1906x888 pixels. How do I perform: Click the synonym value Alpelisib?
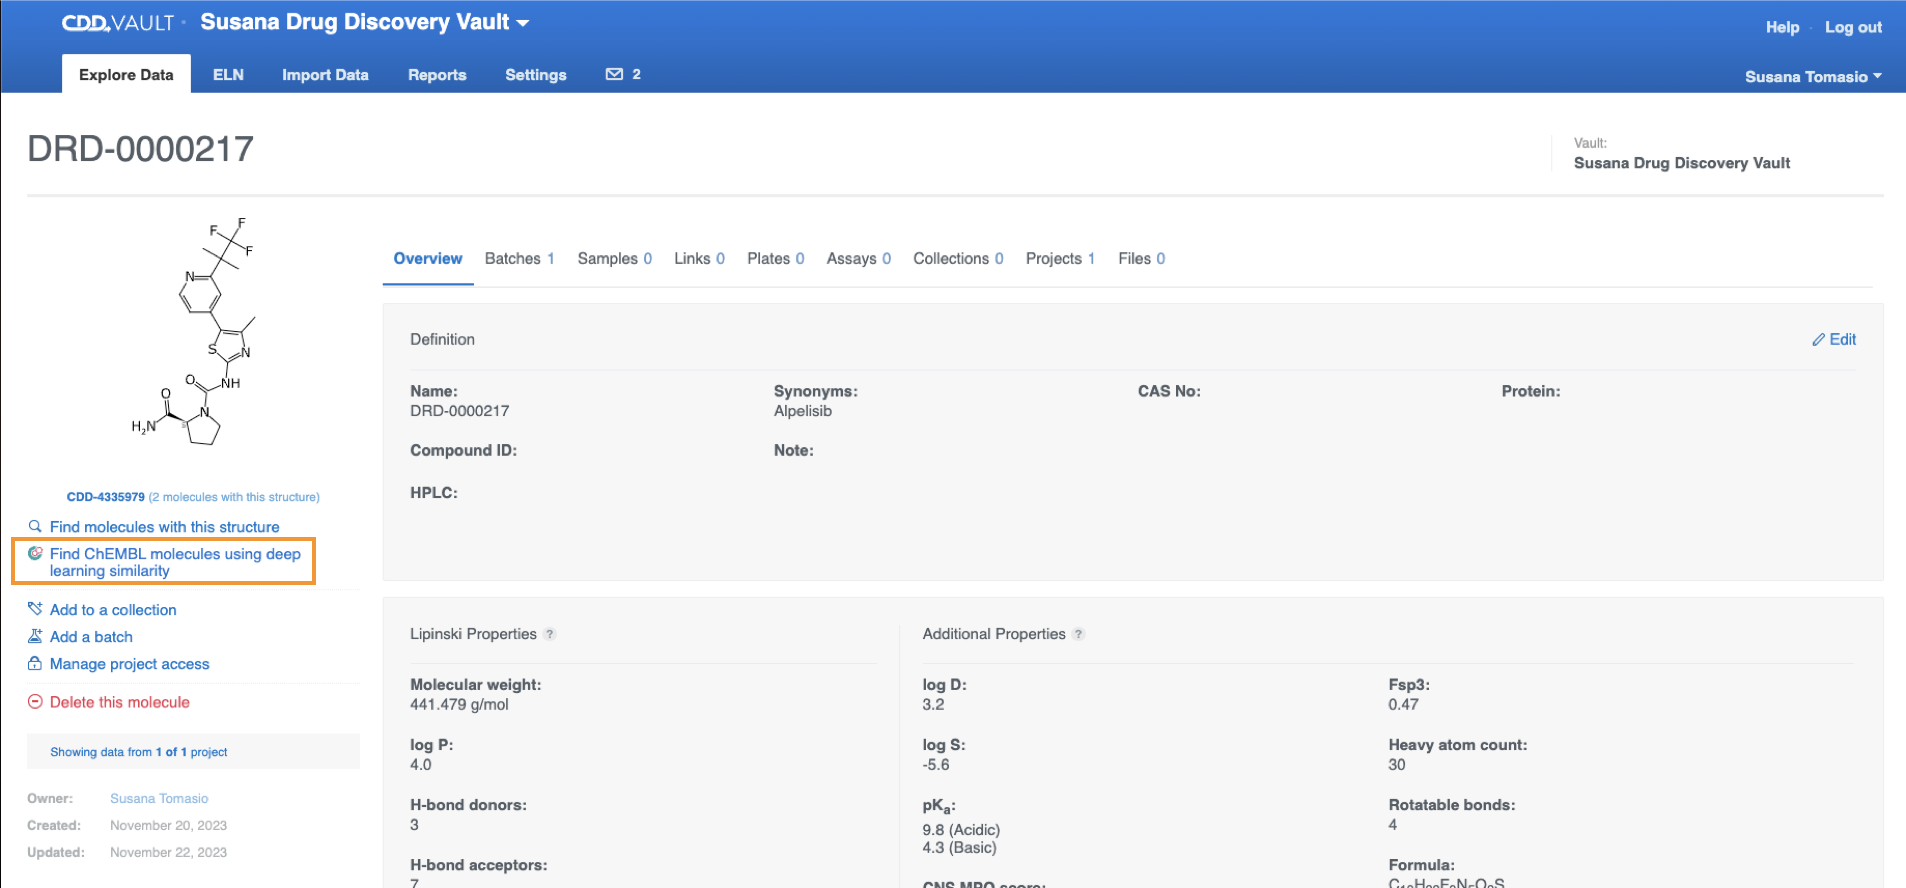coord(803,411)
